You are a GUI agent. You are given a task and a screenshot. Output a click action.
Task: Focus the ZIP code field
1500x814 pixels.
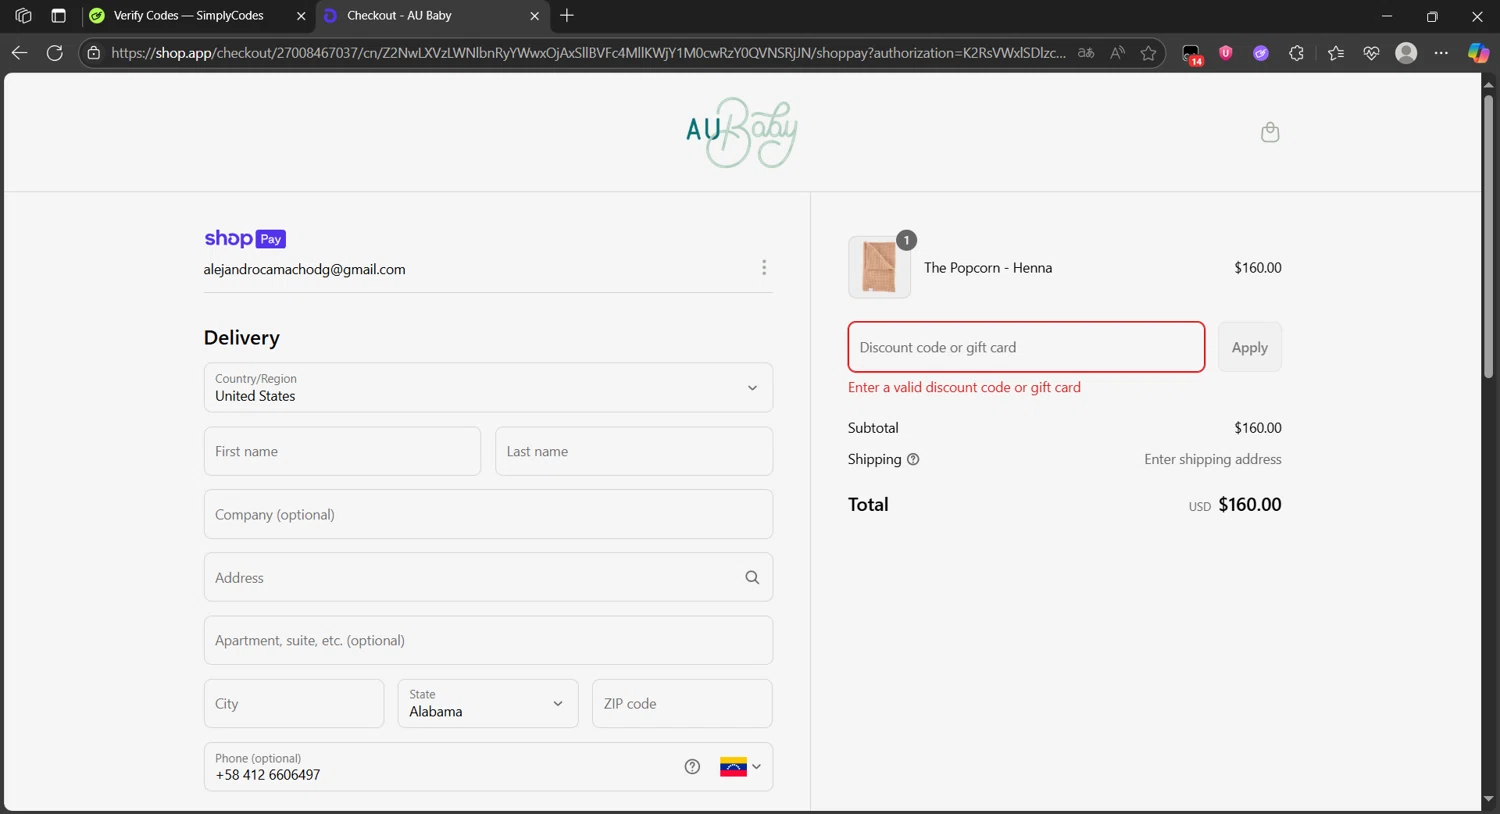click(682, 704)
